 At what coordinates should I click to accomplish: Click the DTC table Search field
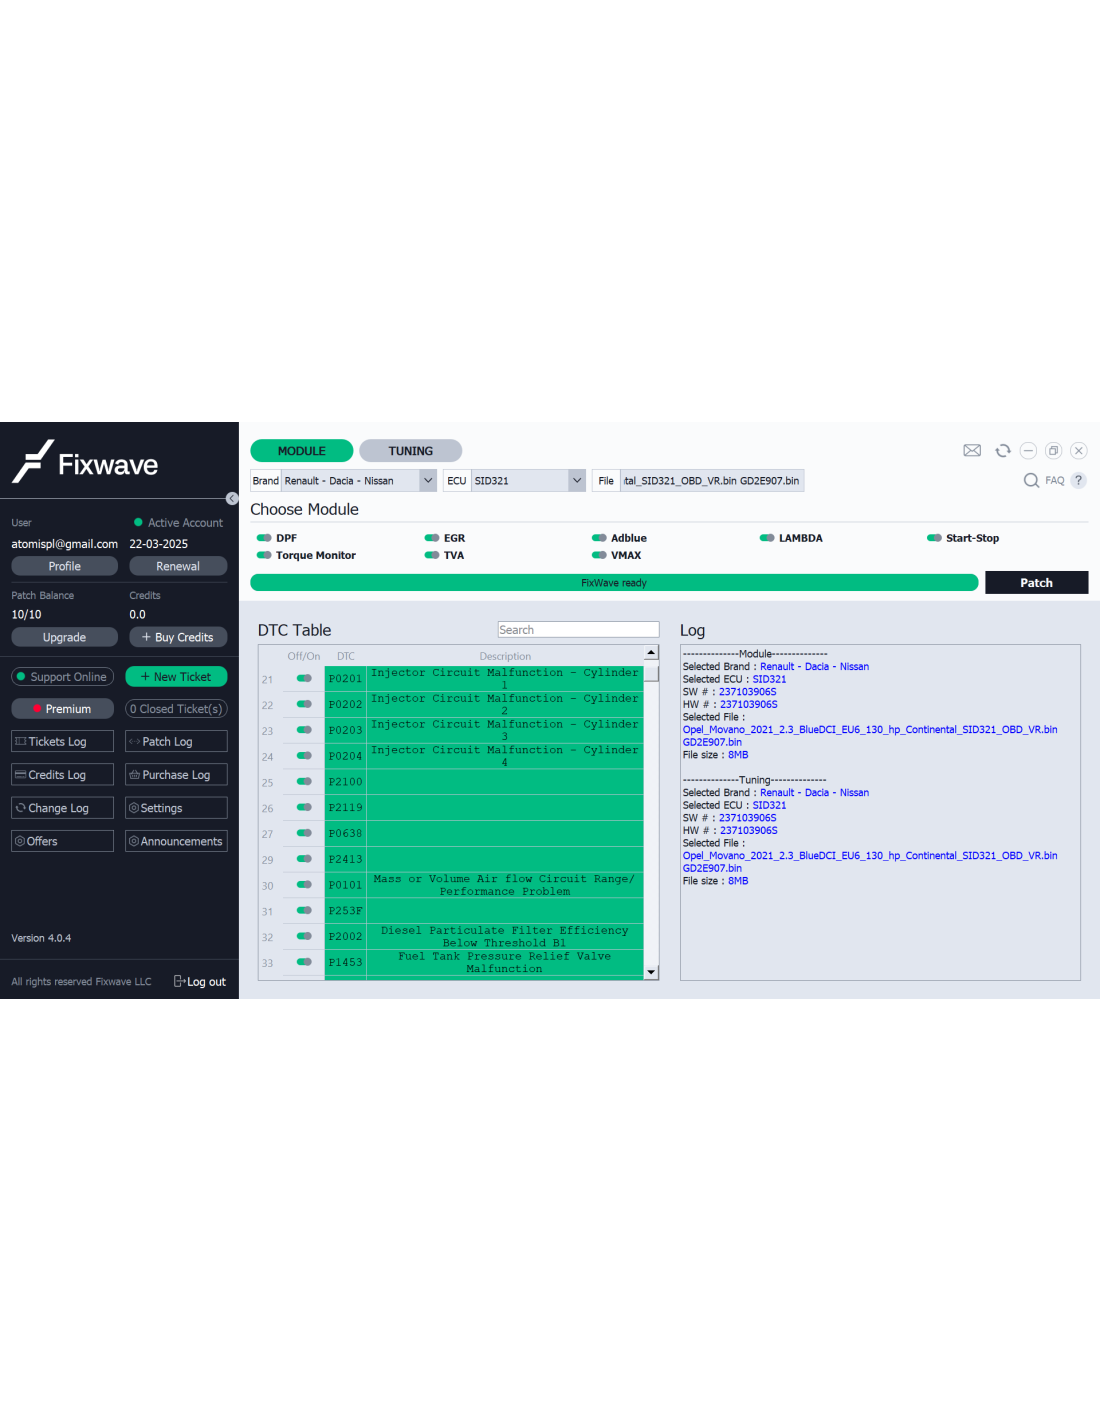[578, 630]
